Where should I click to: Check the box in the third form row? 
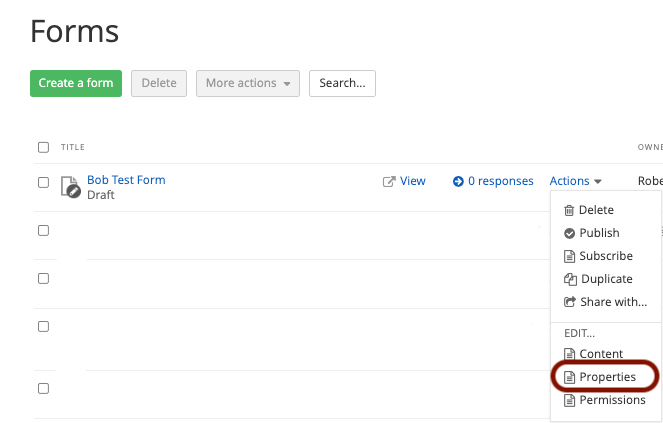[44, 278]
